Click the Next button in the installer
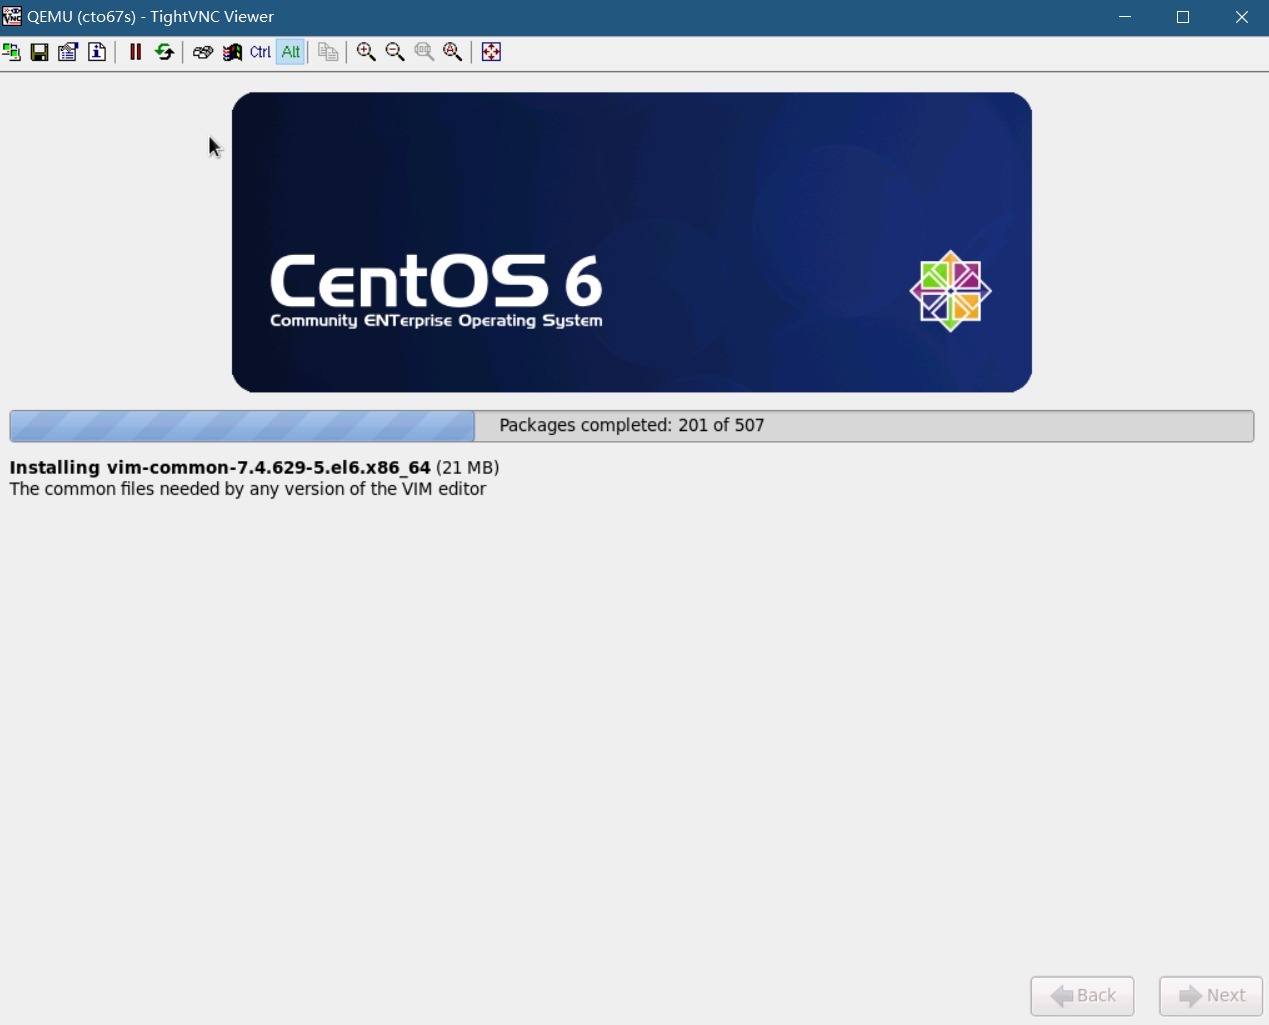 coord(1211,996)
